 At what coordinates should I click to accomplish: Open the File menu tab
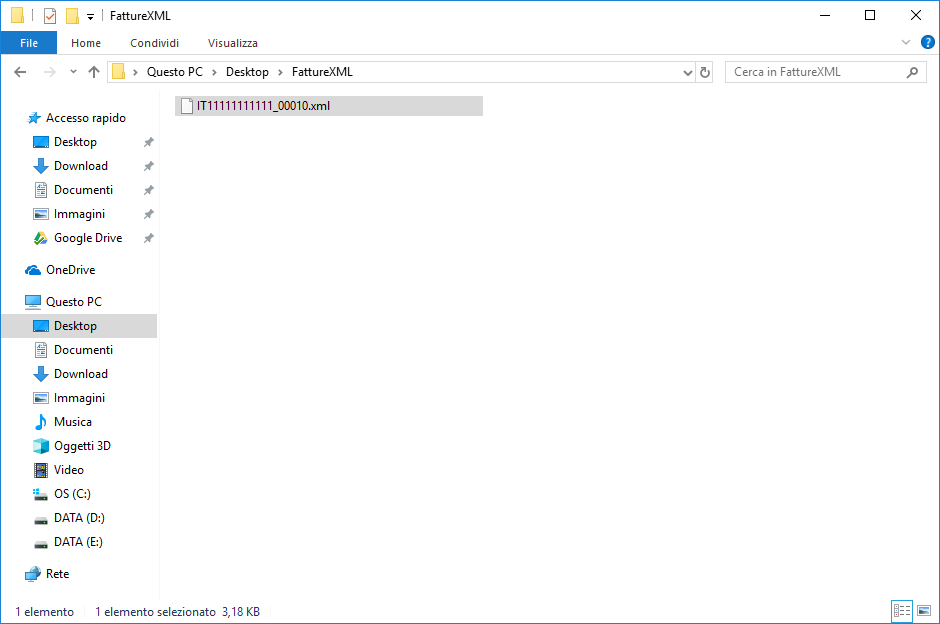pos(29,43)
